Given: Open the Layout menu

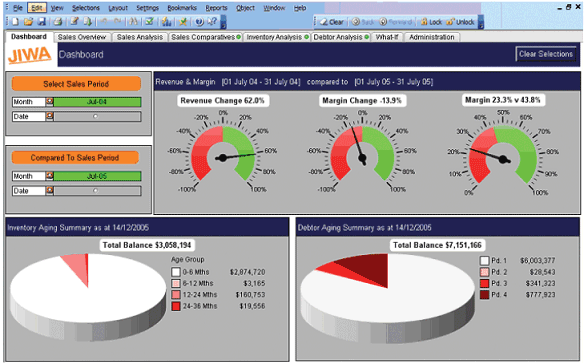Looking at the screenshot, I should 118,8.
